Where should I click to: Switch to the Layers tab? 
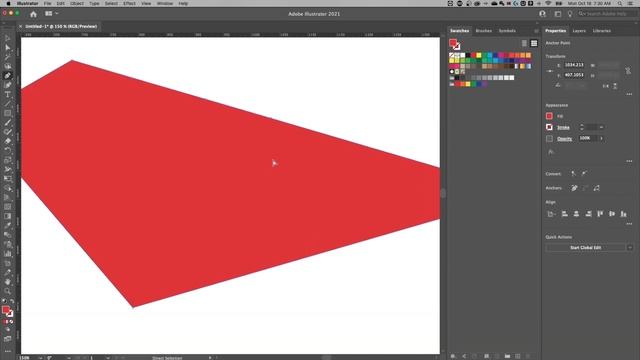point(579,31)
